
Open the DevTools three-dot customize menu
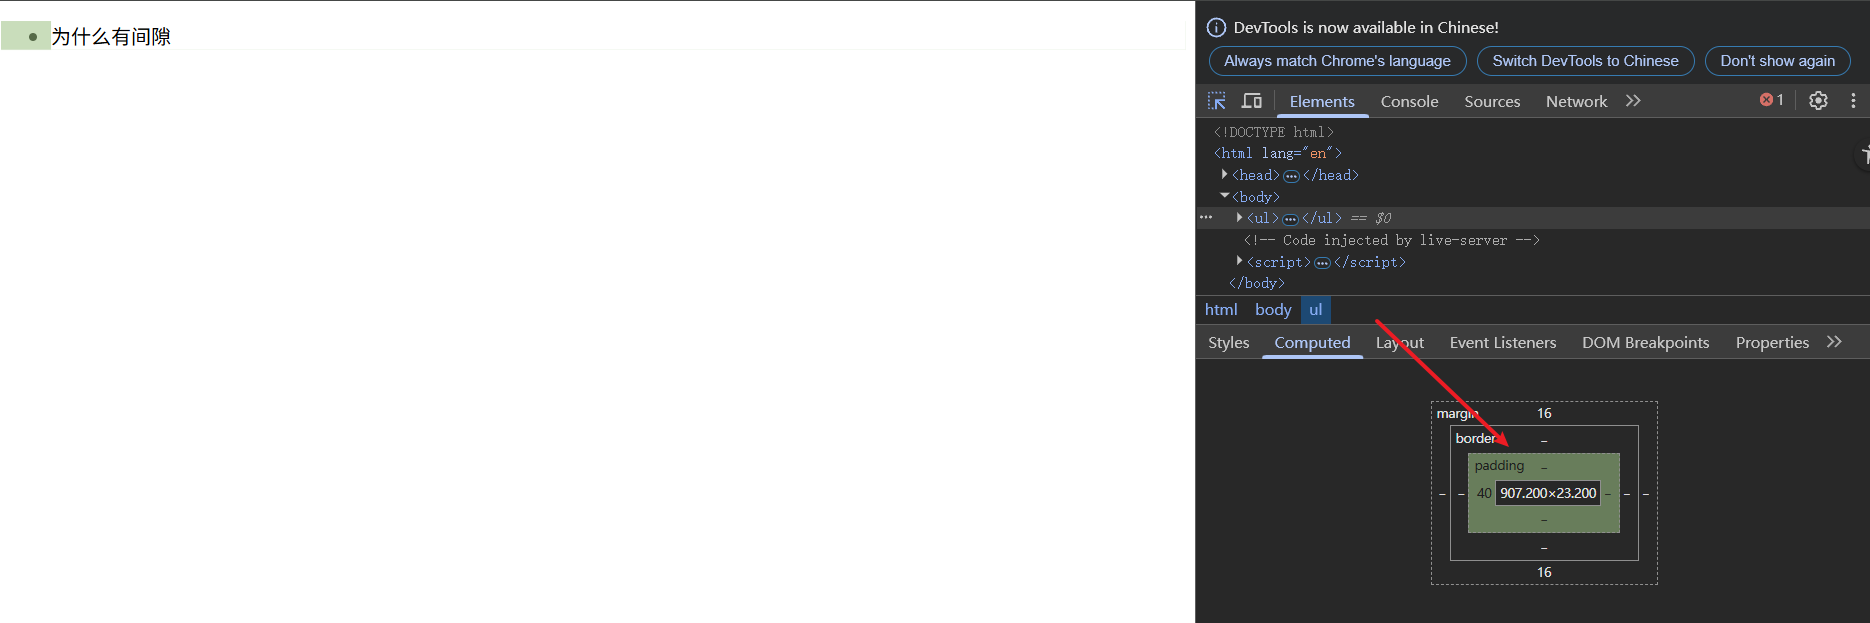1853,101
